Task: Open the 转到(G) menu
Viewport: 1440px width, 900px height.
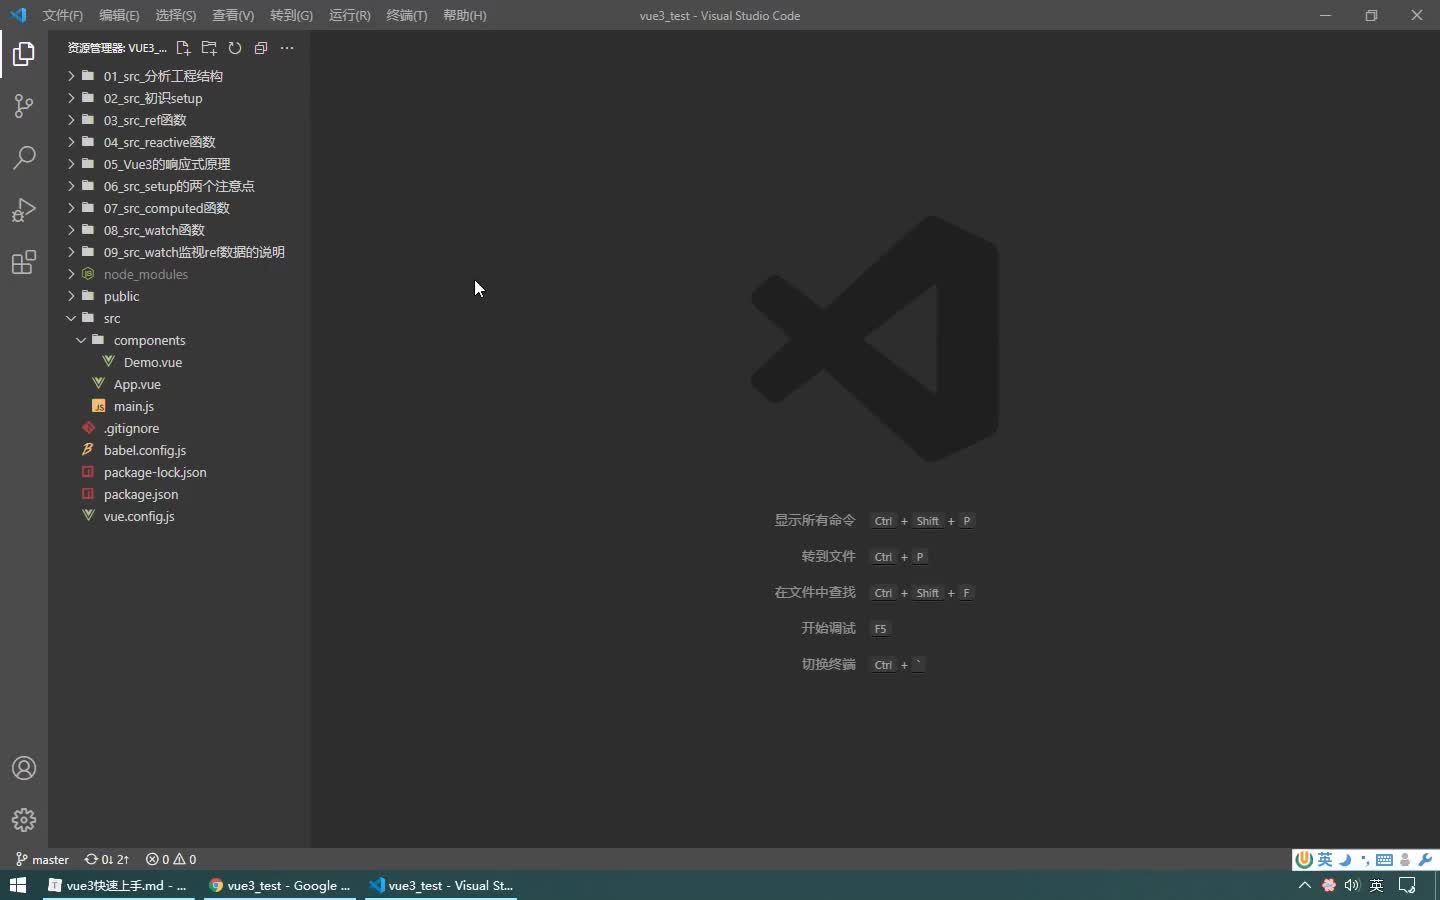Action: coord(291,15)
